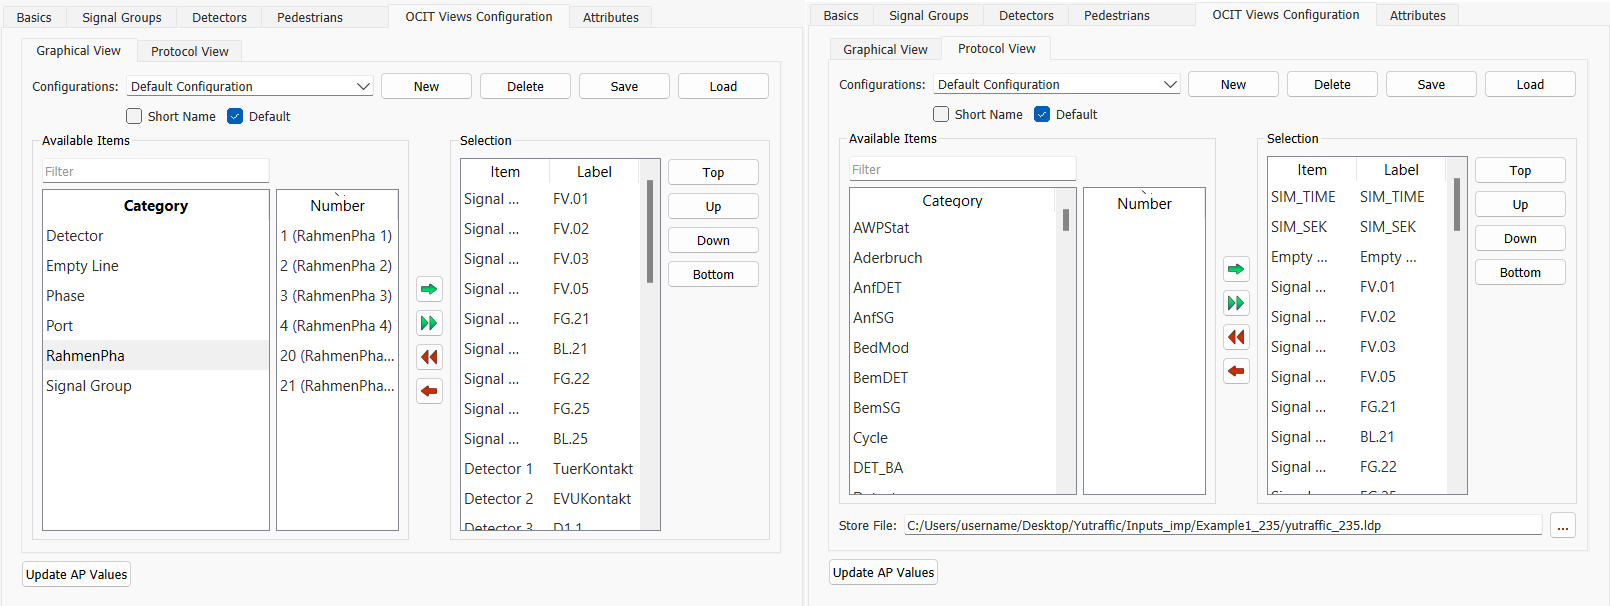Click the browse ellipsis button beside Store File

[x=1563, y=526]
